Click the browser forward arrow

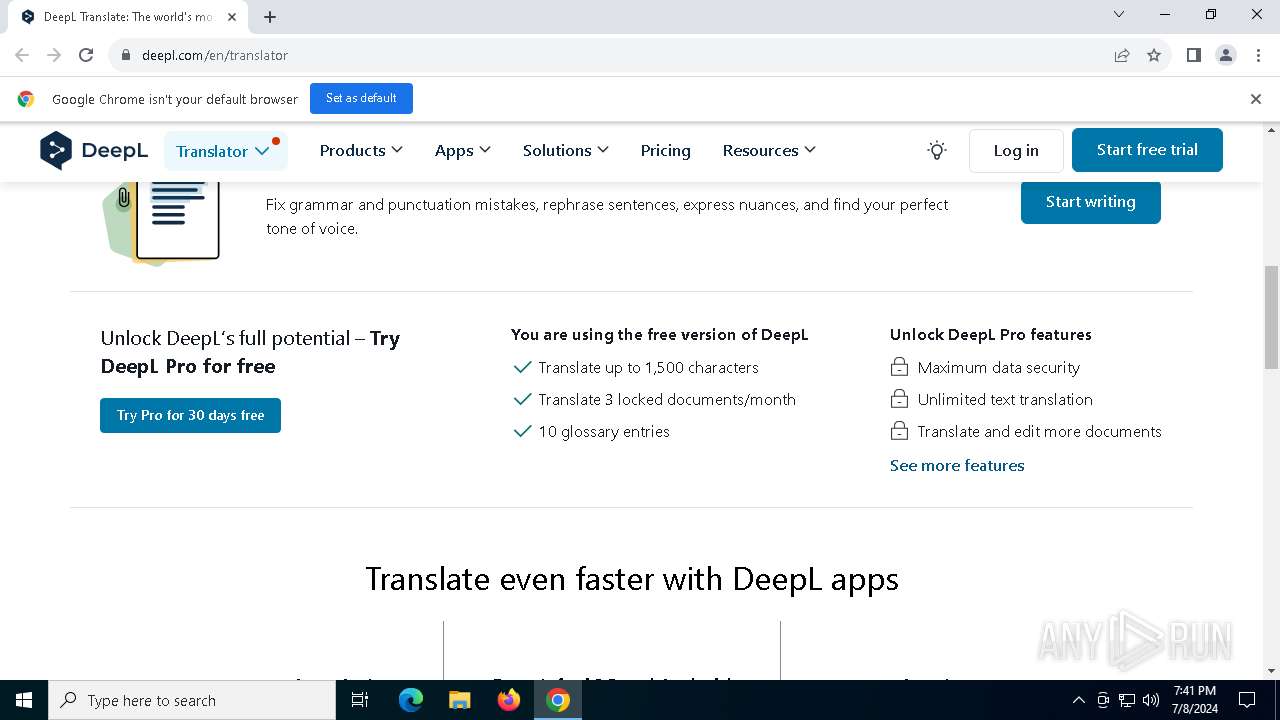pyautogui.click(x=54, y=55)
